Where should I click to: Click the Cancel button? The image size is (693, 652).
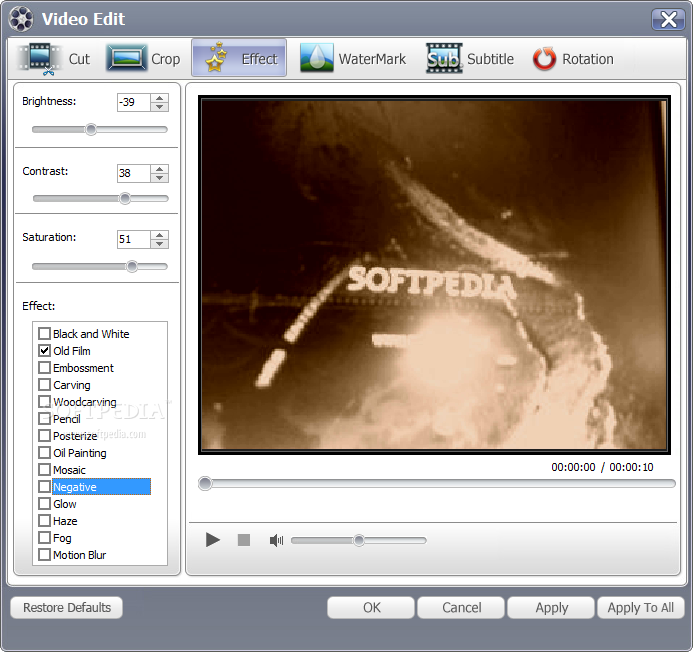click(461, 607)
